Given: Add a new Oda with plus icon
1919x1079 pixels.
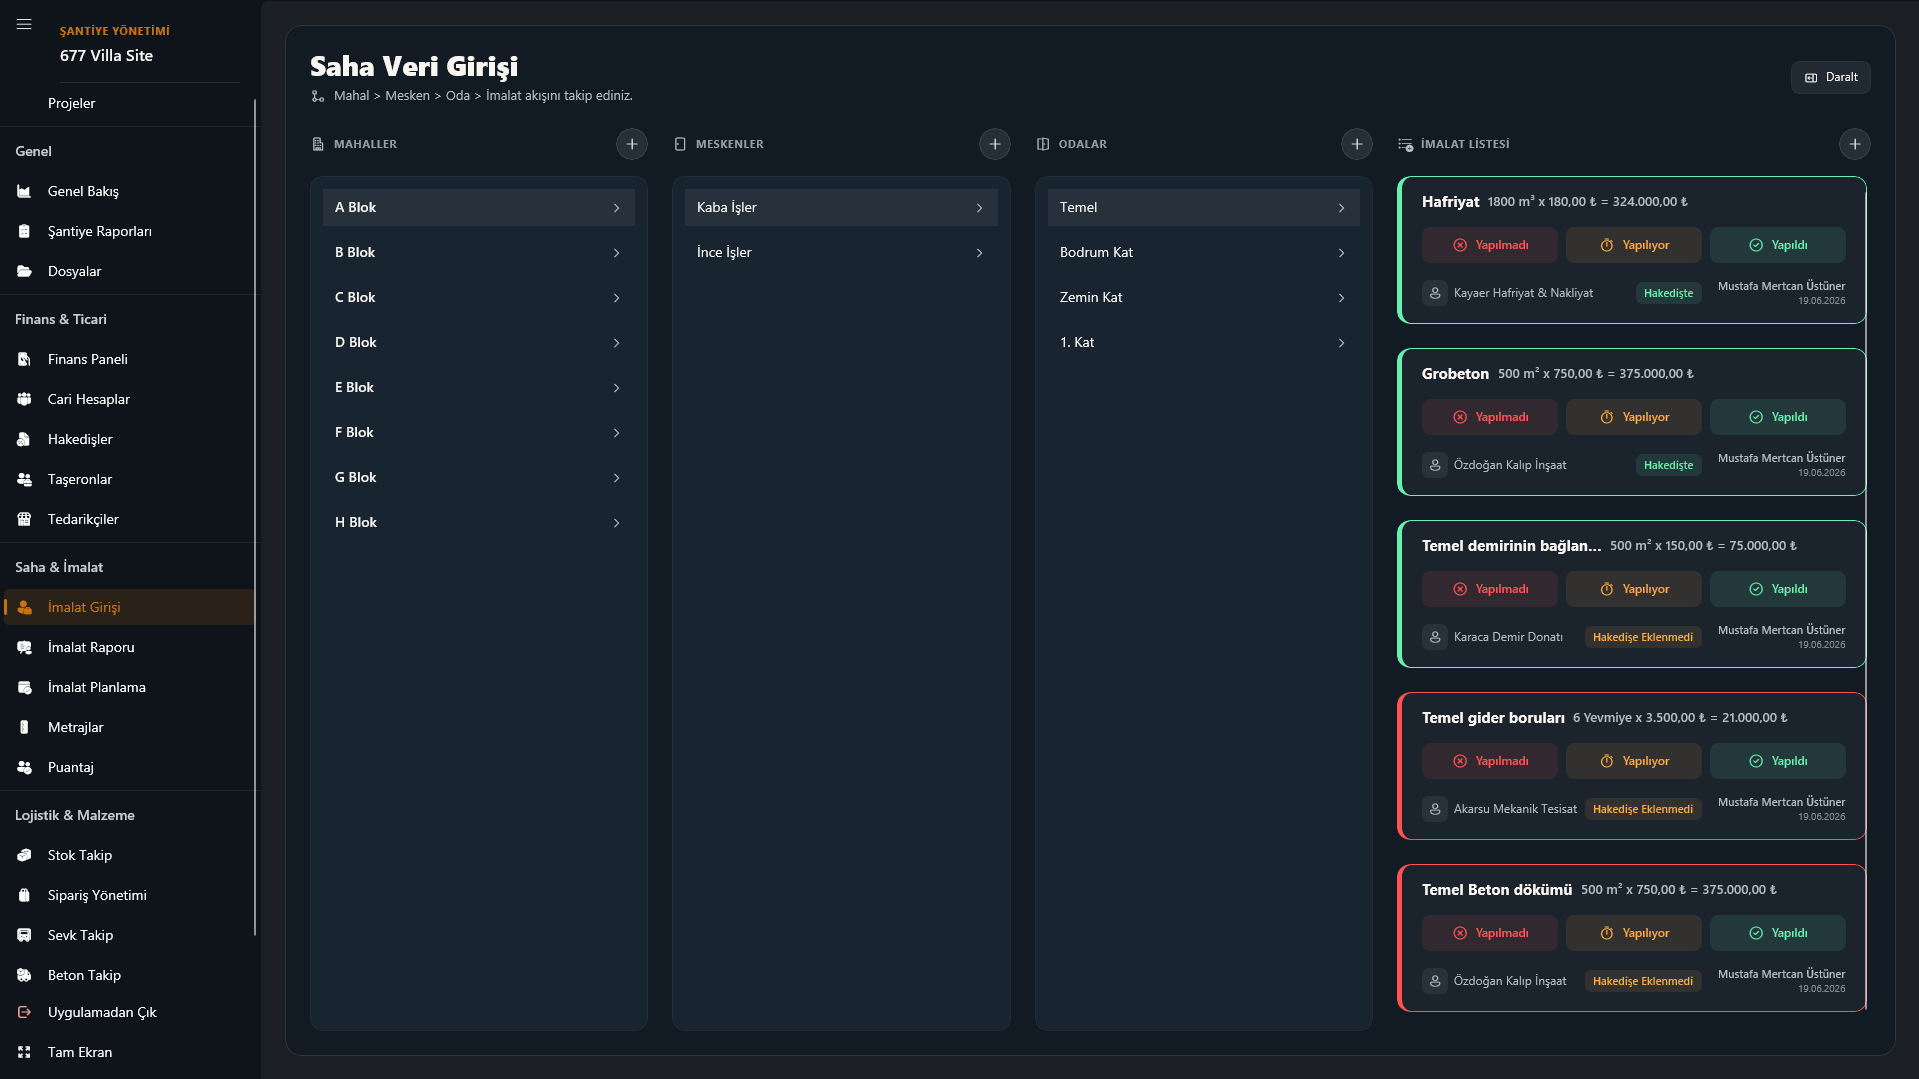Looking at the screenshot, I should [1357, 144].
